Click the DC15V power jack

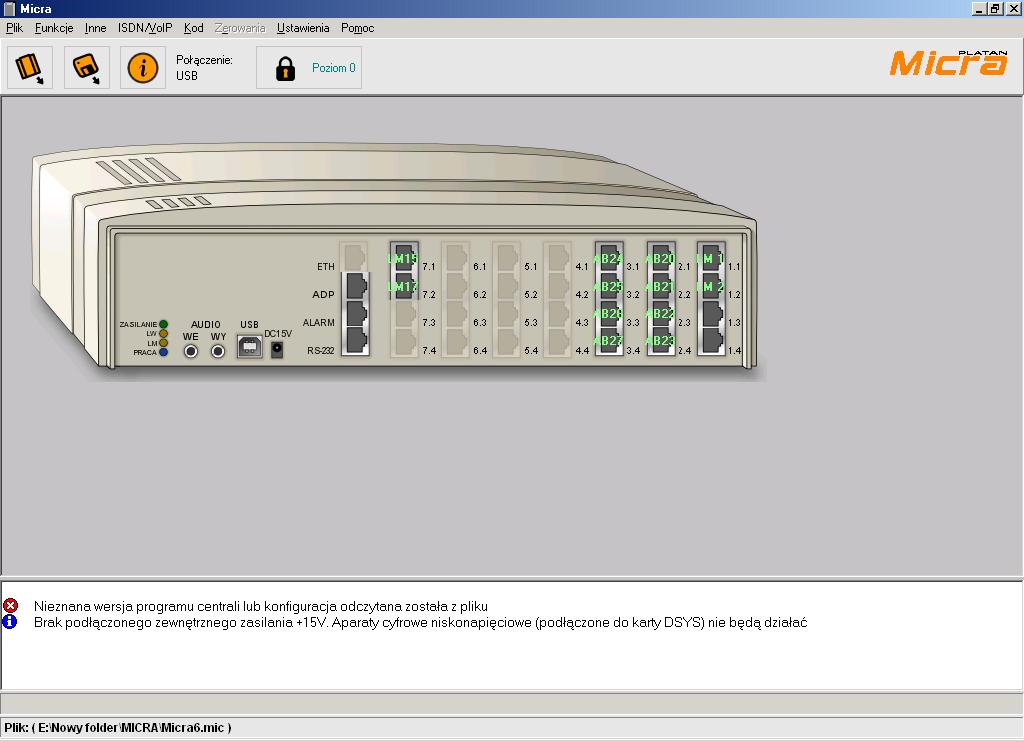[277, 349]
